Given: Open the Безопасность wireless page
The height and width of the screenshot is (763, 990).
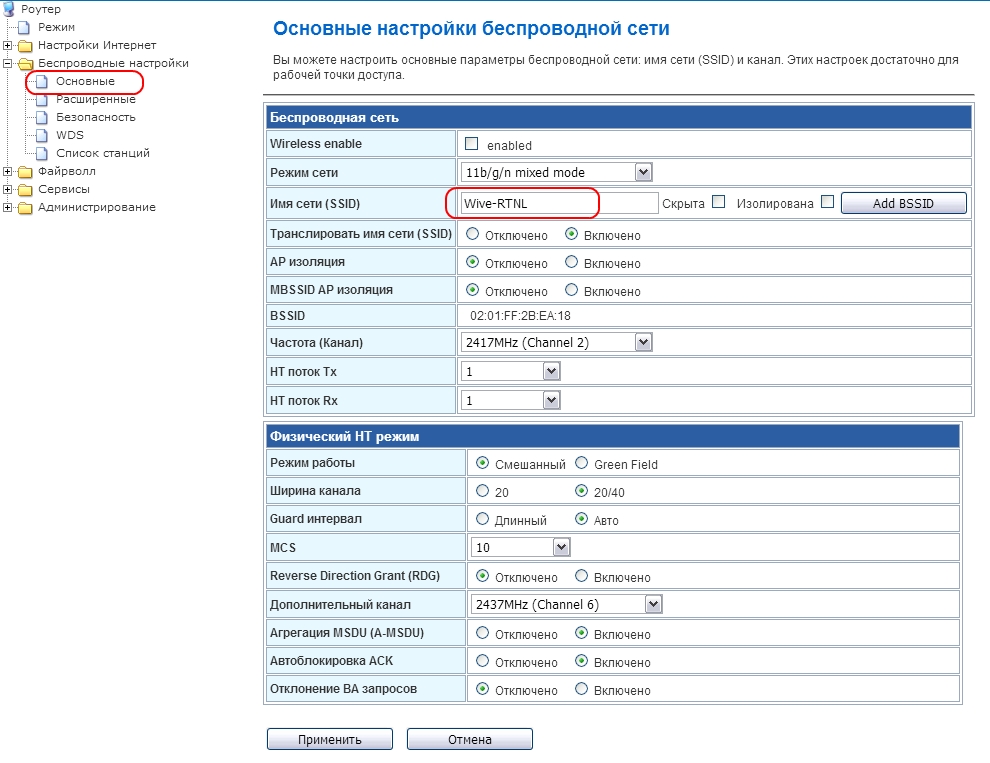Looking at the screenshot, I should coord(96,117).
